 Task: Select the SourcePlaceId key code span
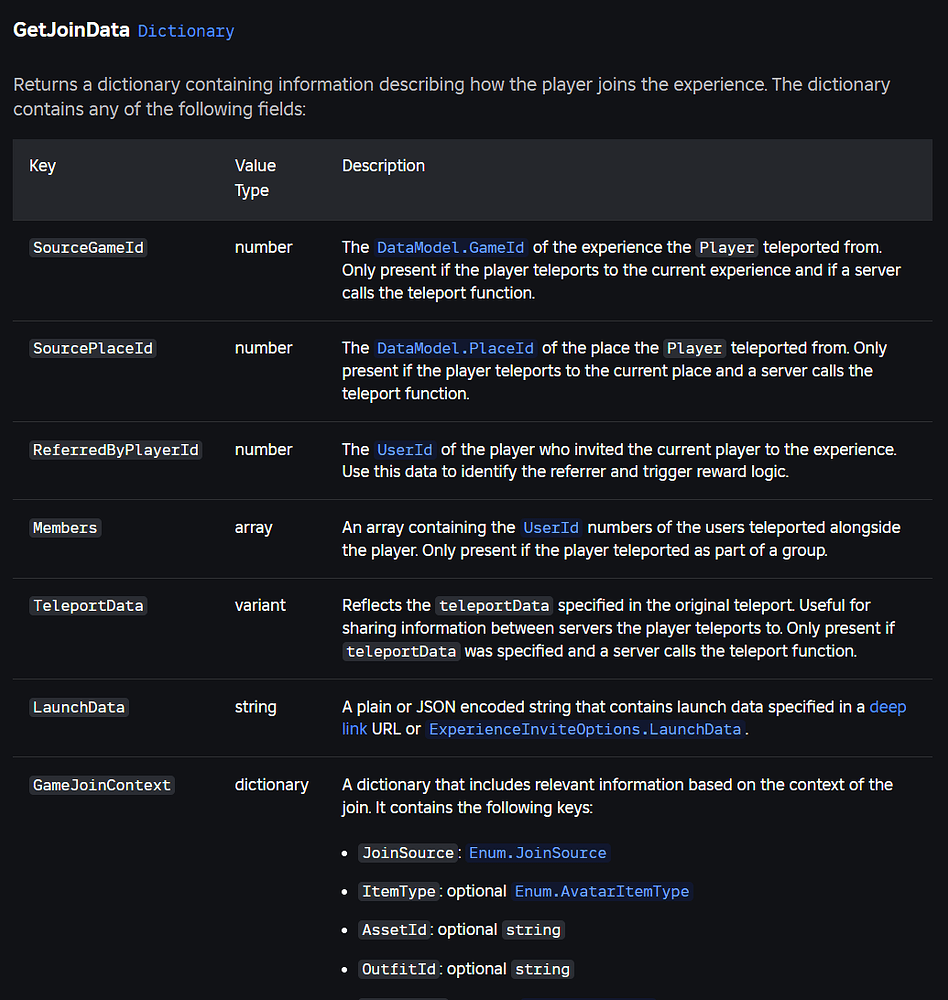tap(92, 348)
